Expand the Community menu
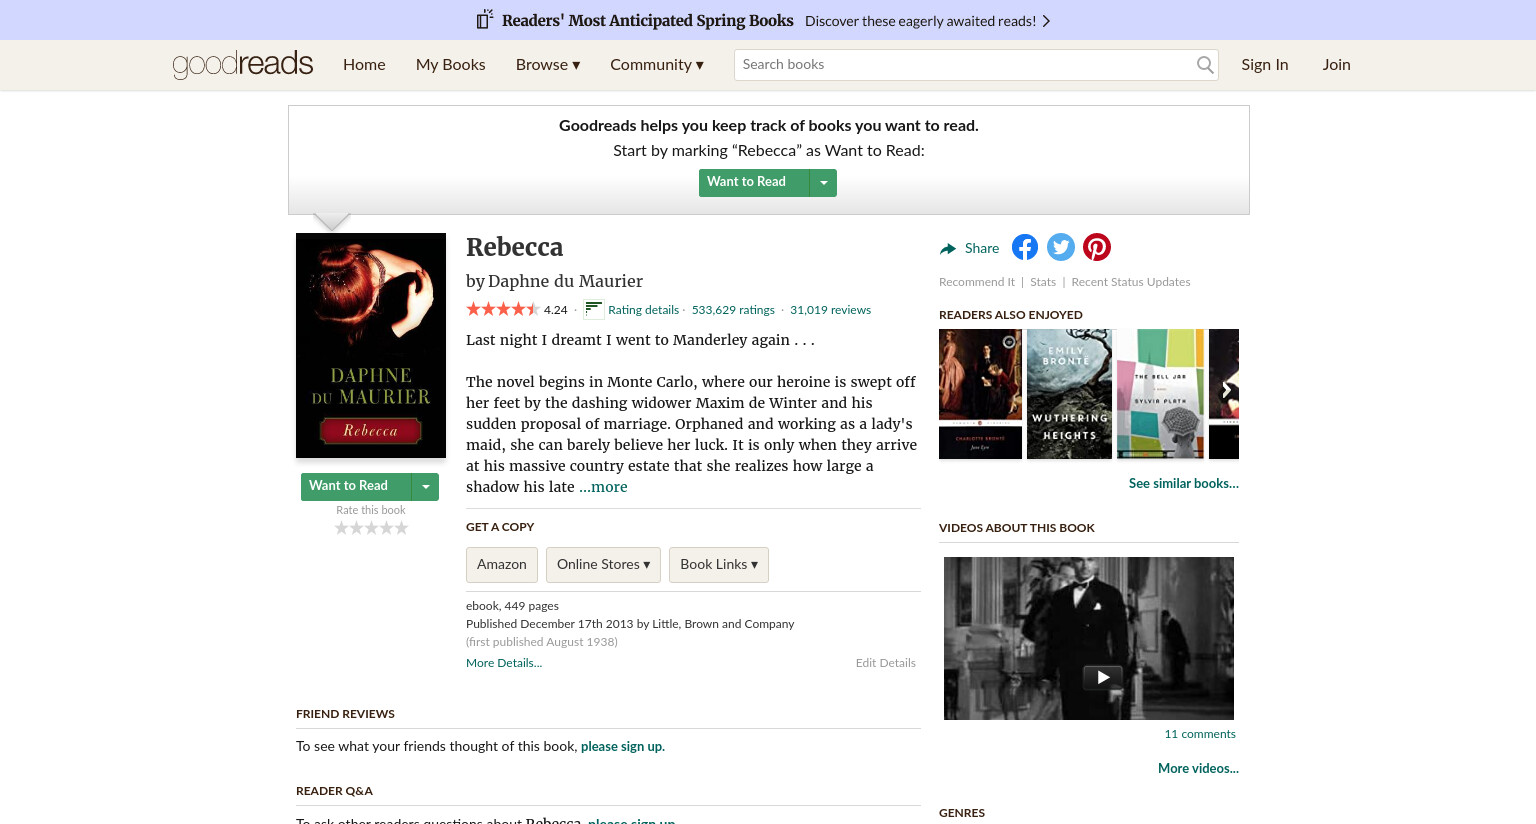The height and width of the screenshot is (824, 1536). click(657, 65)
